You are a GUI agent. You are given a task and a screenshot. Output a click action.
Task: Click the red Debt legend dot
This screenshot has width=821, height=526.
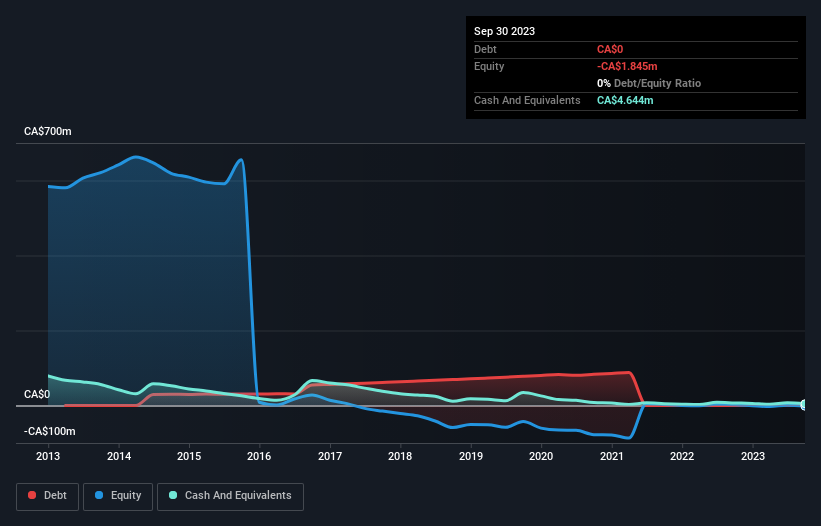(32, 495)
